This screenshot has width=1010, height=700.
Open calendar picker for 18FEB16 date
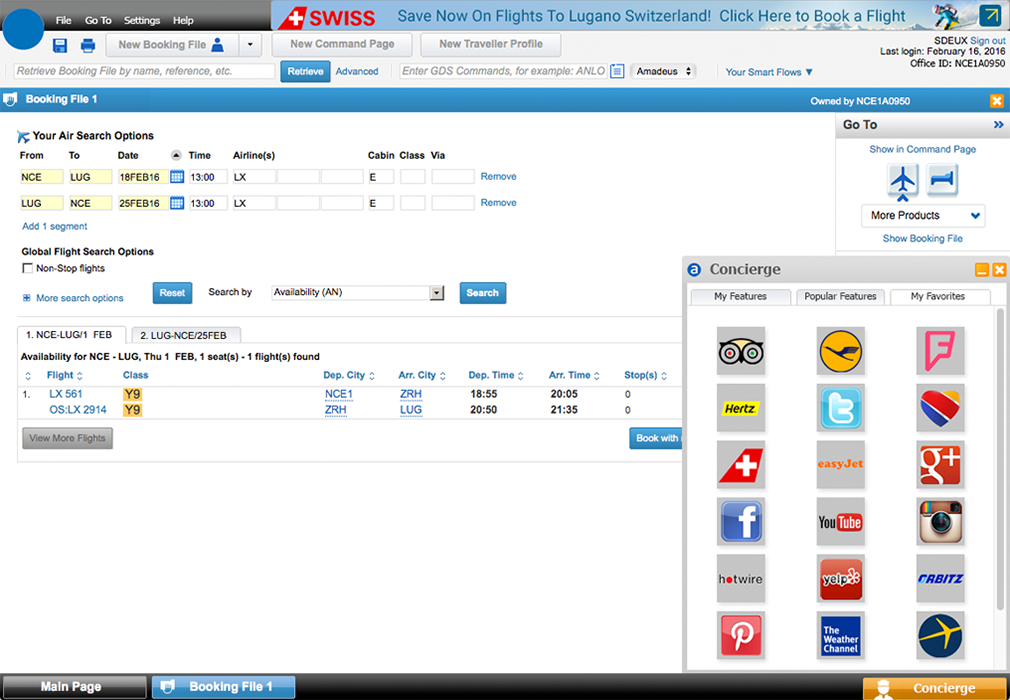click(x=176, y=177)
